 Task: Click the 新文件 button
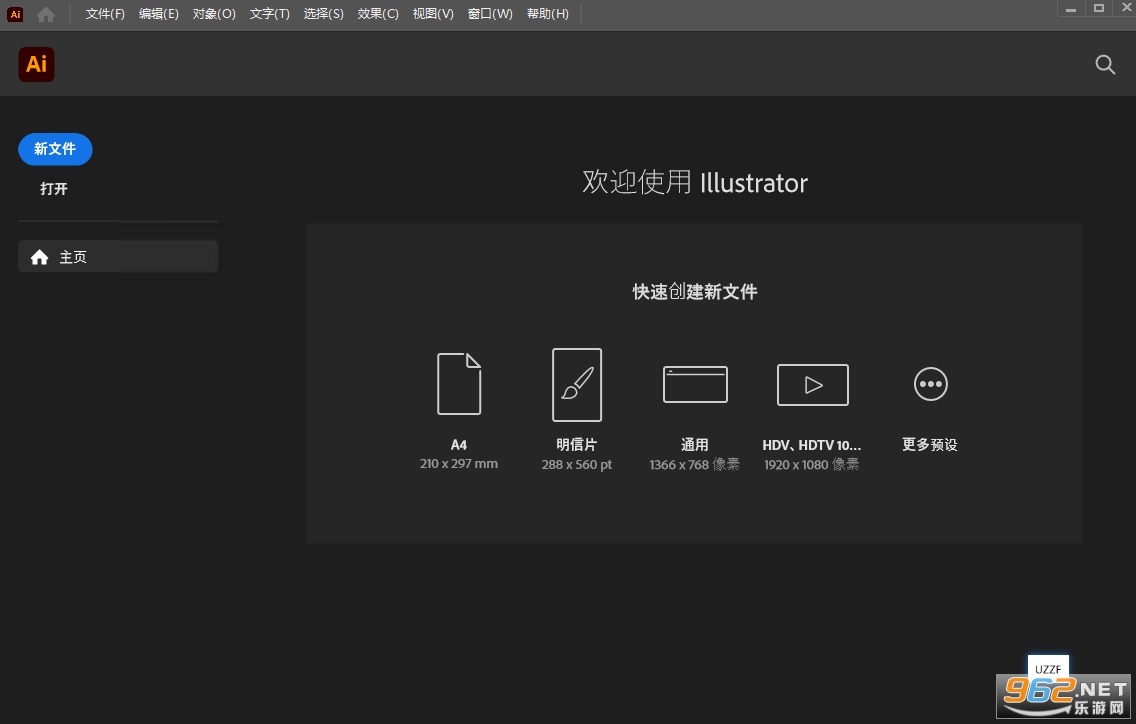55,149
